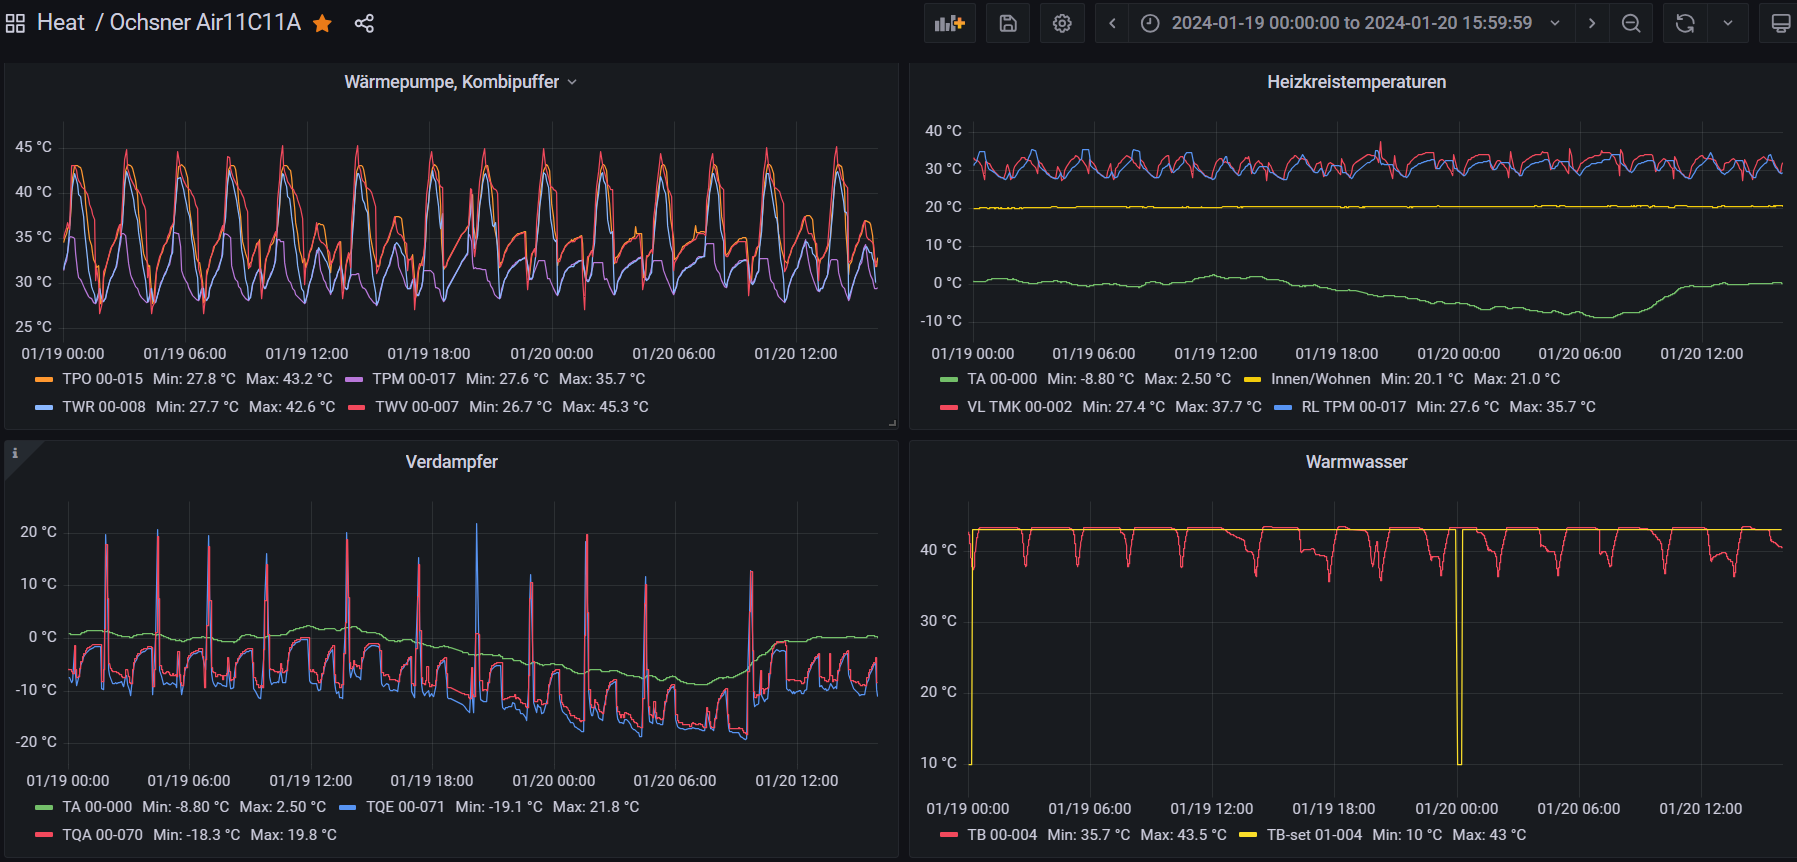
Task: Click the Add panel icon
Action: point(949,23)
